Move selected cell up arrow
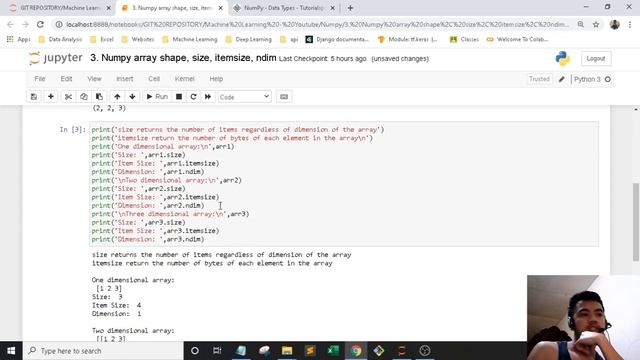Screen dimensions: 640x360 click(x=117, y=97)
